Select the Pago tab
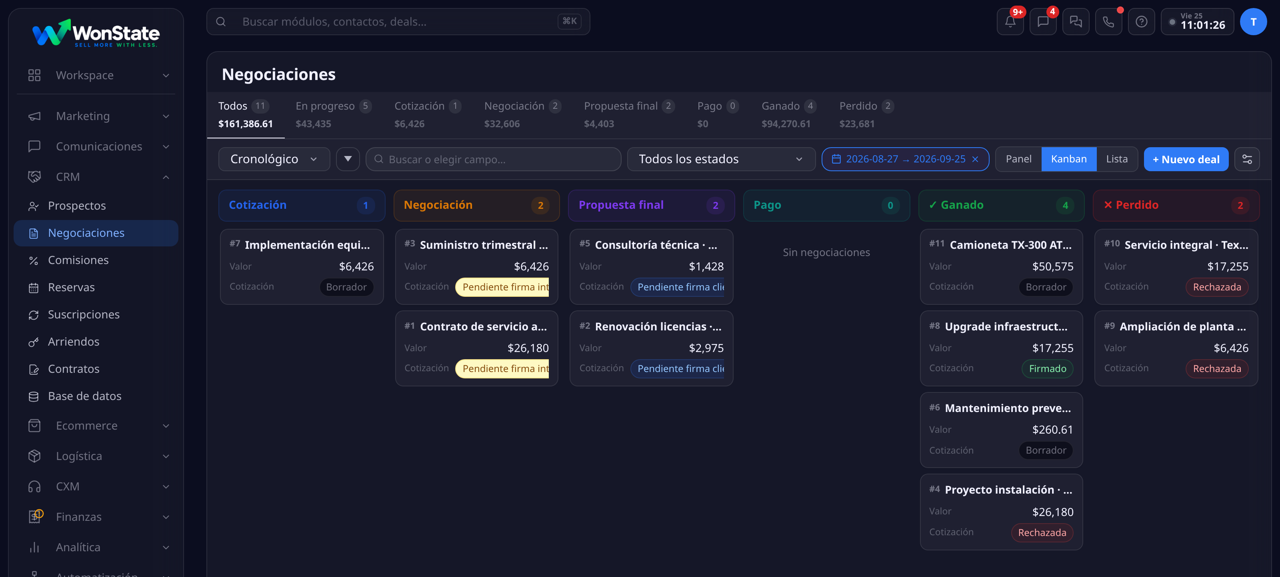The width and height of the screenshot is (1280, 577). (717, 114)
